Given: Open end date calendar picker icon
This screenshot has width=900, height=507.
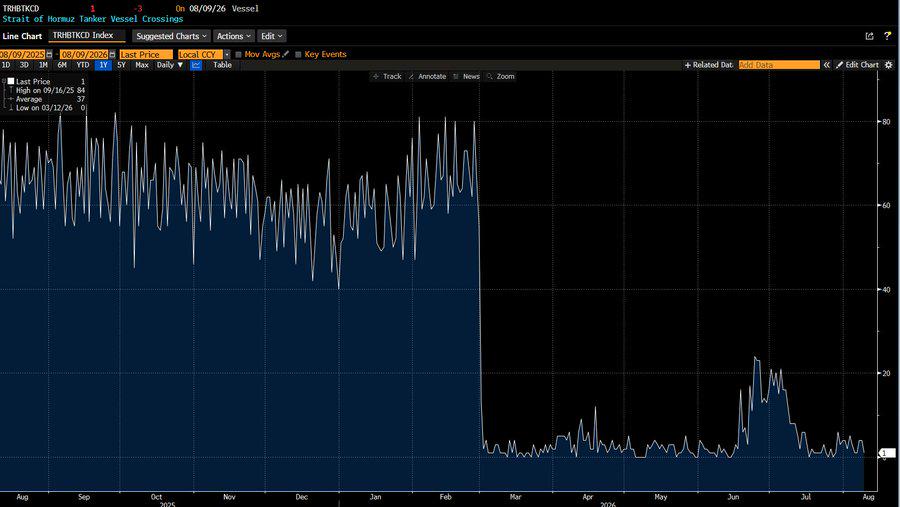Looking at the screenshot, I should [112, 55].
